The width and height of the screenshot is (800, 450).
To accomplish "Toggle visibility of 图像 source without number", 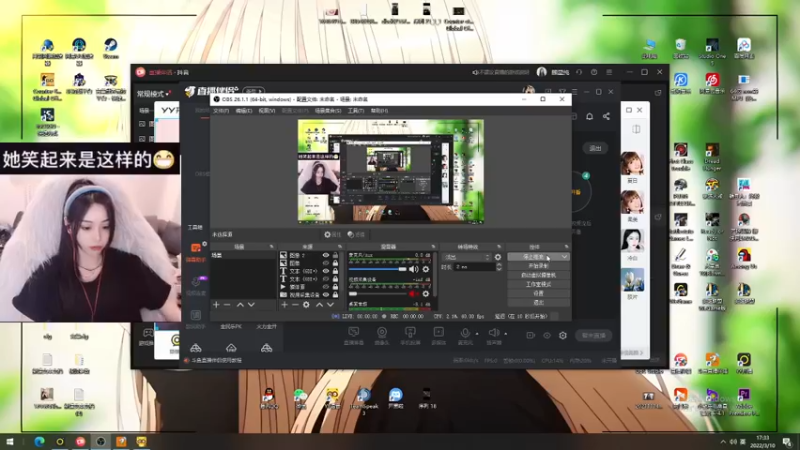I will point(326,263).
